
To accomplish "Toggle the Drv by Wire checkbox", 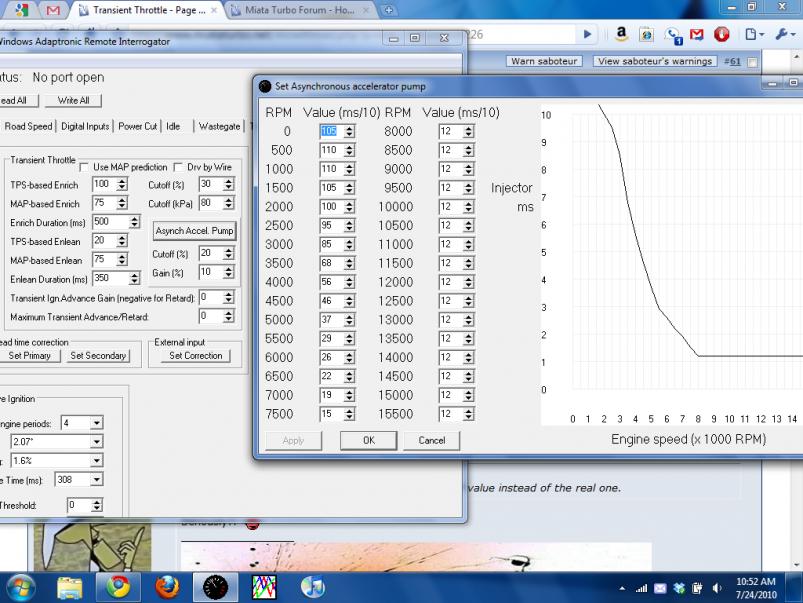I will tap(179, 167).
